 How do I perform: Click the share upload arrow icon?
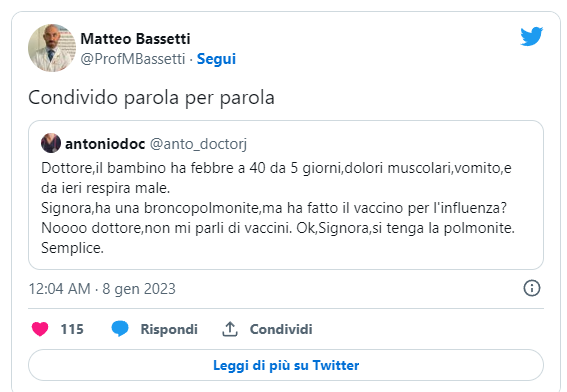(230, 329)
